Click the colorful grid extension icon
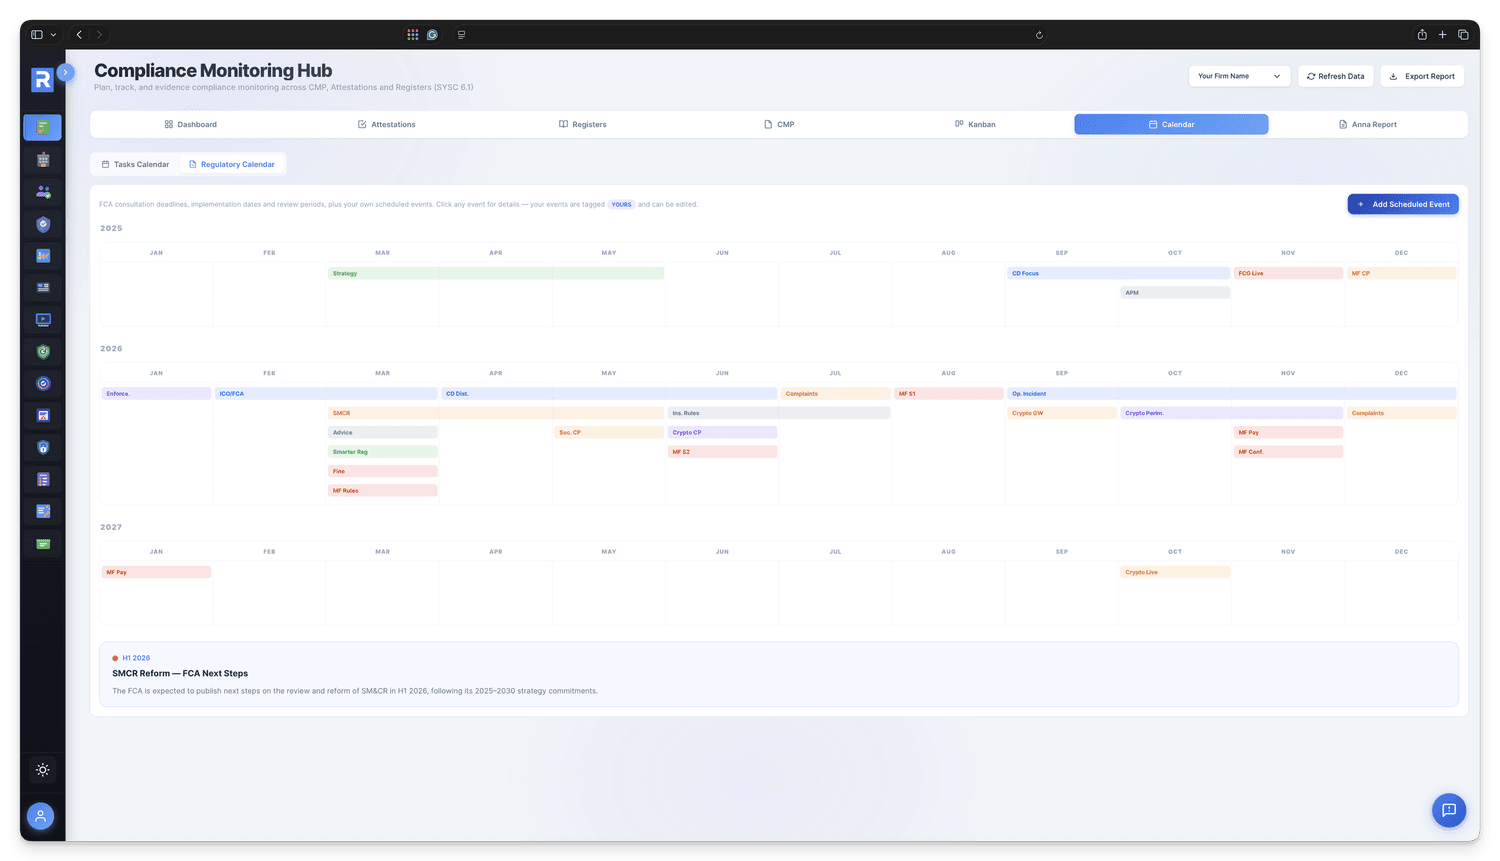 click(x=412, y=35)
